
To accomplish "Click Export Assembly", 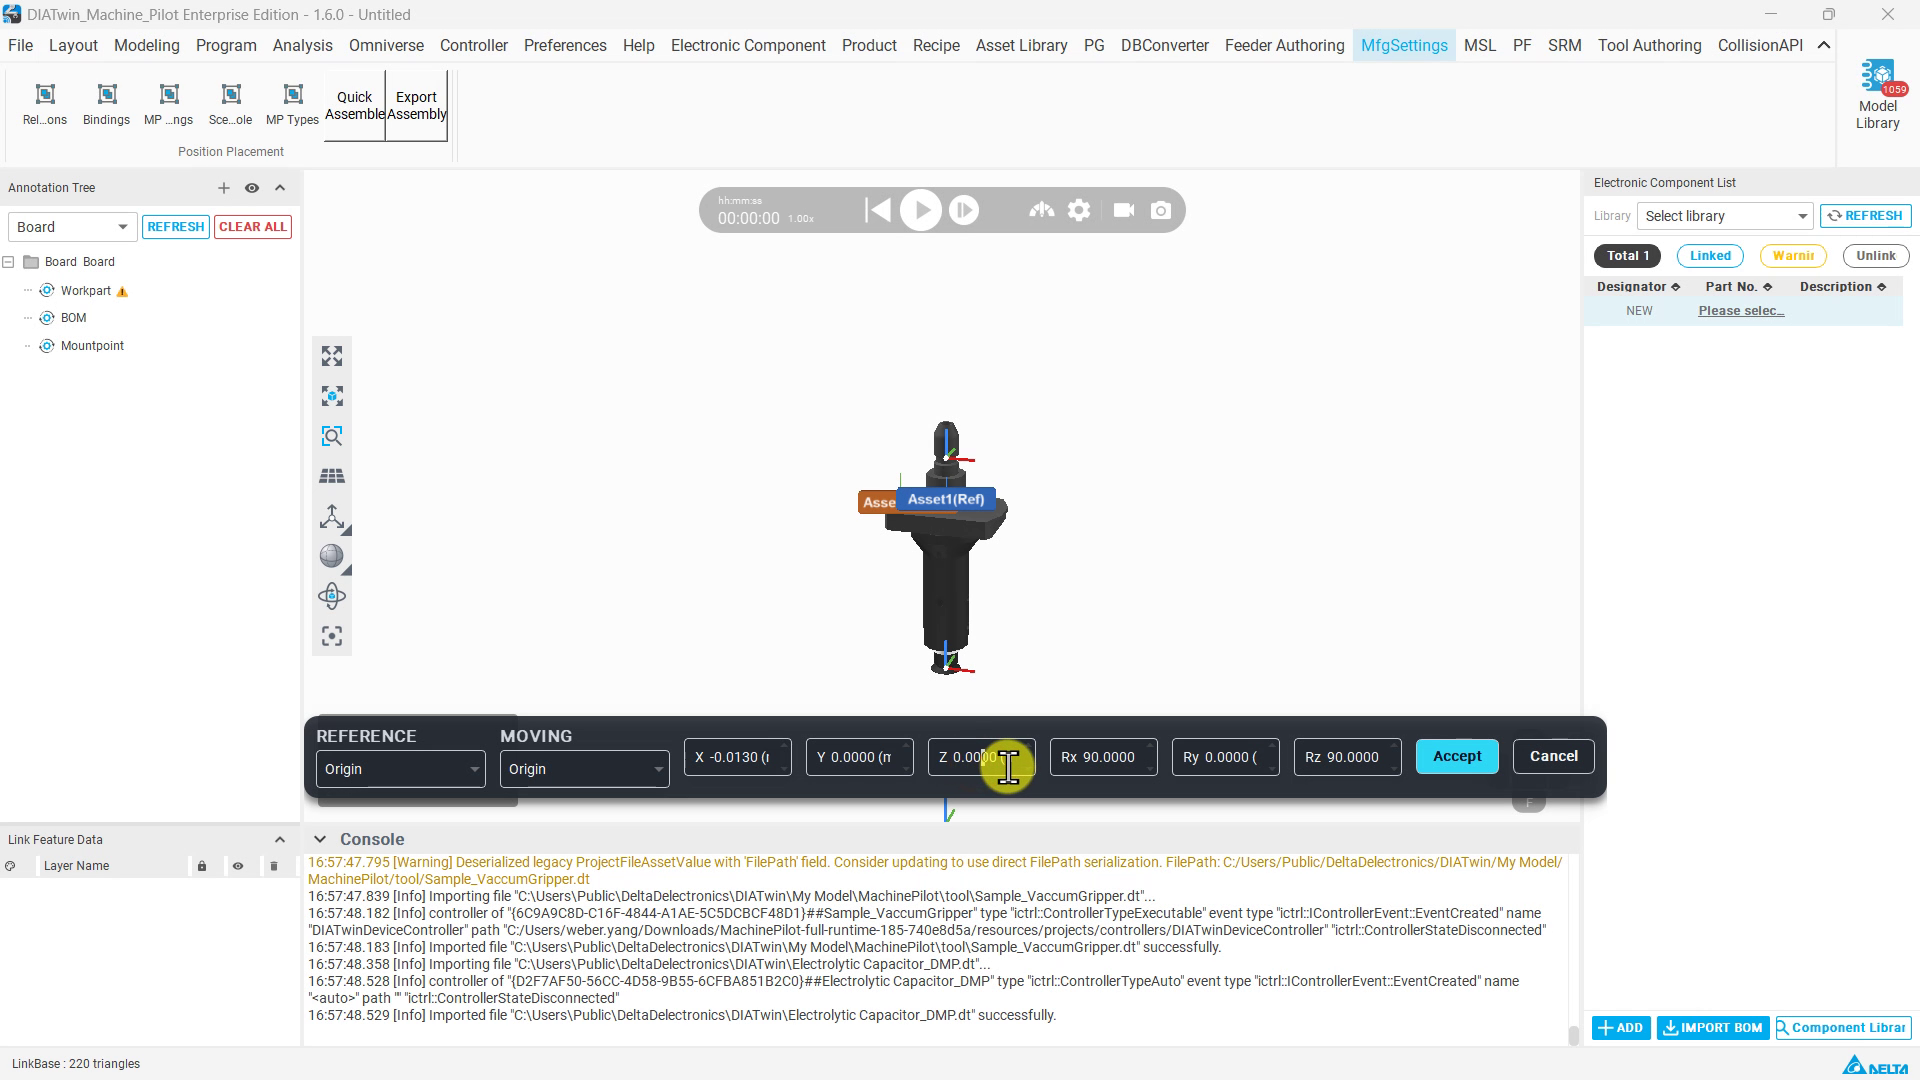I will click(x=417, y=105).
